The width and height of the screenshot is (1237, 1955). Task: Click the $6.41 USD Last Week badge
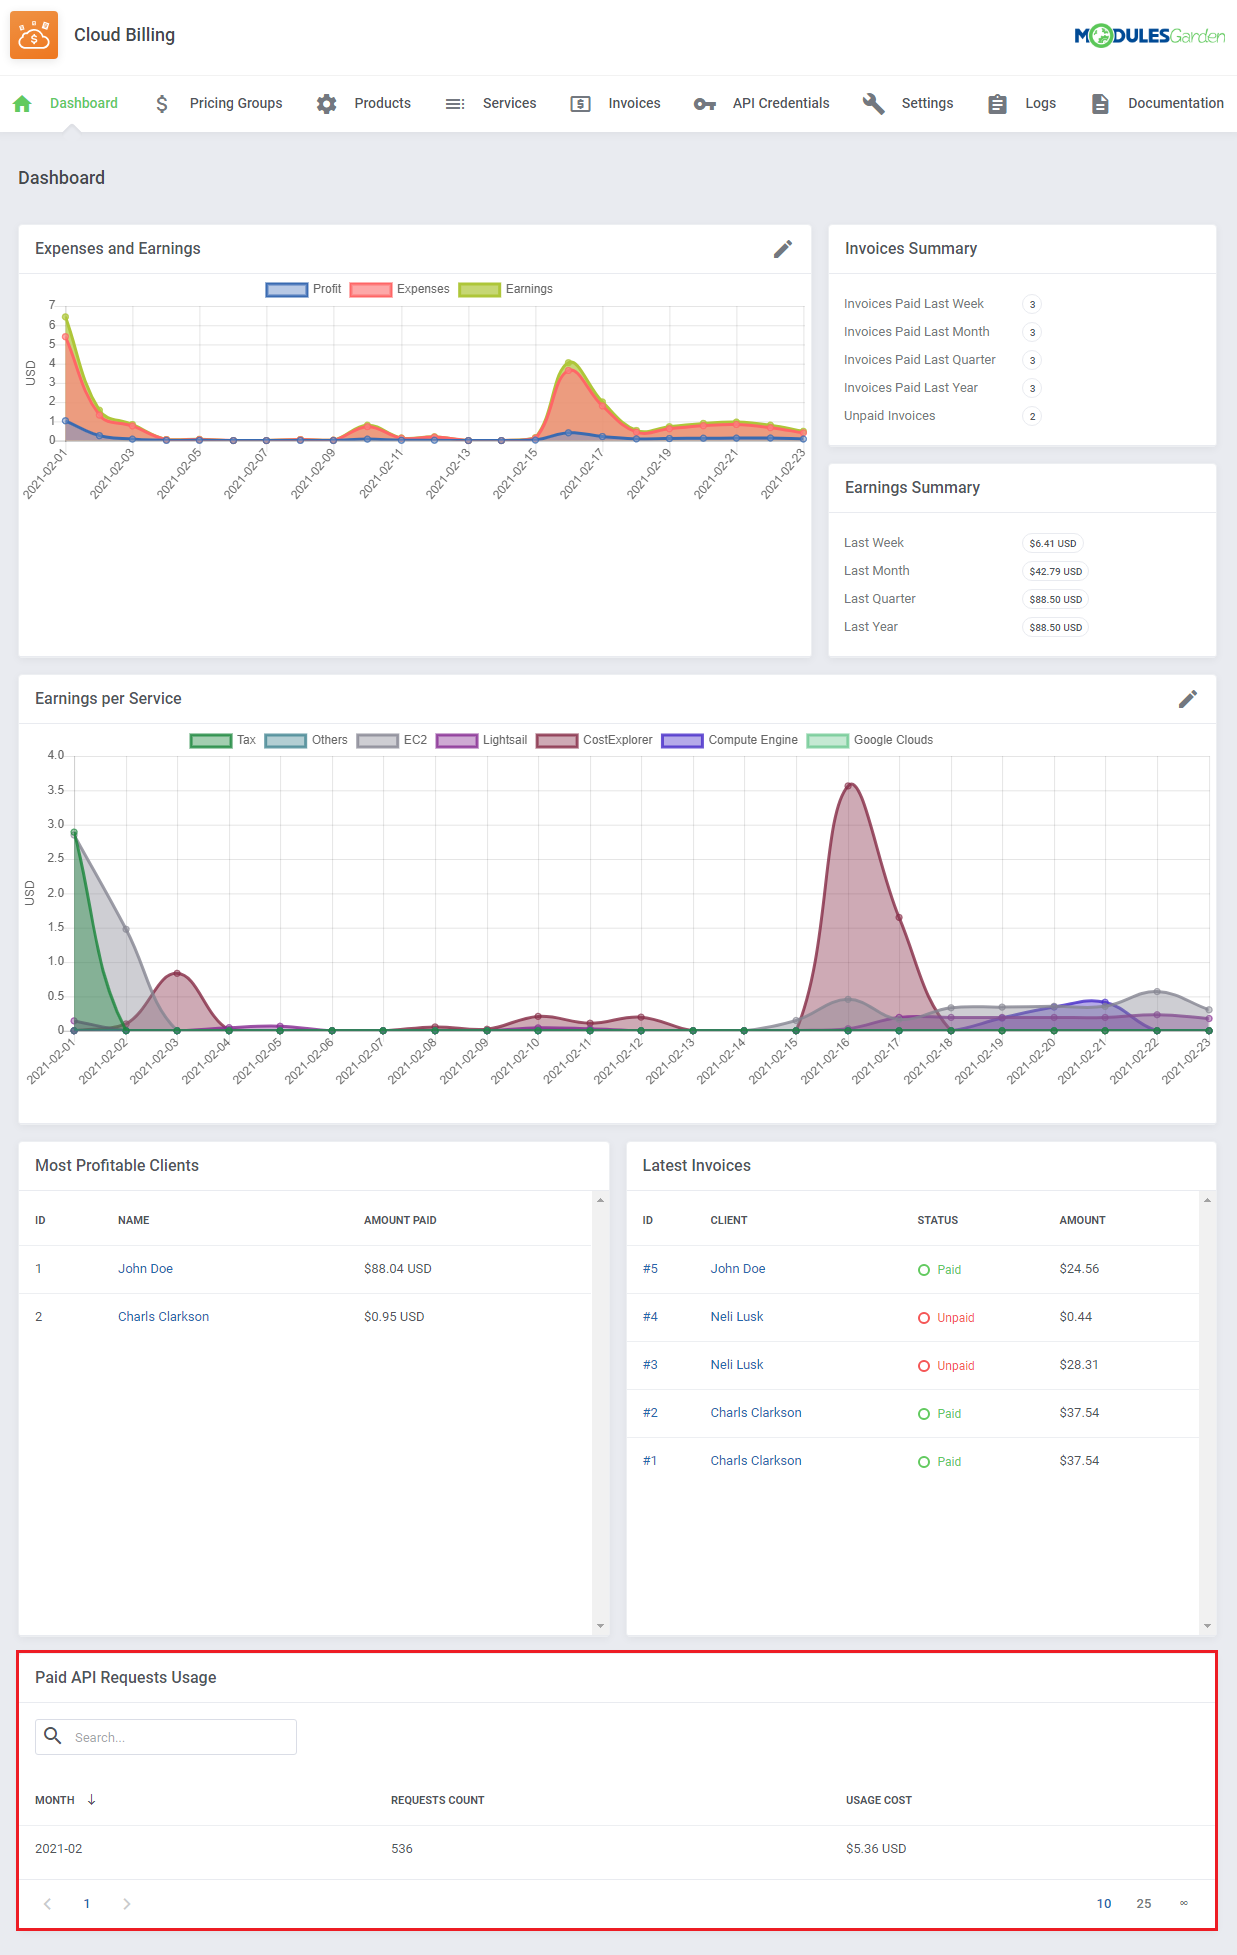pyautogui.click(x=1053, y=544)
